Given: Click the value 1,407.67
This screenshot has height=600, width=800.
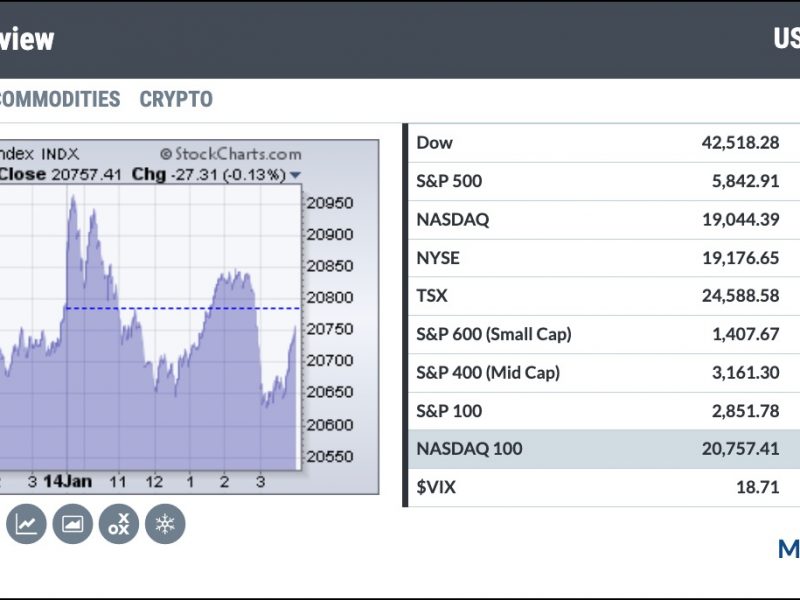Looking at the screenshot, I should [x=745, y=334].
